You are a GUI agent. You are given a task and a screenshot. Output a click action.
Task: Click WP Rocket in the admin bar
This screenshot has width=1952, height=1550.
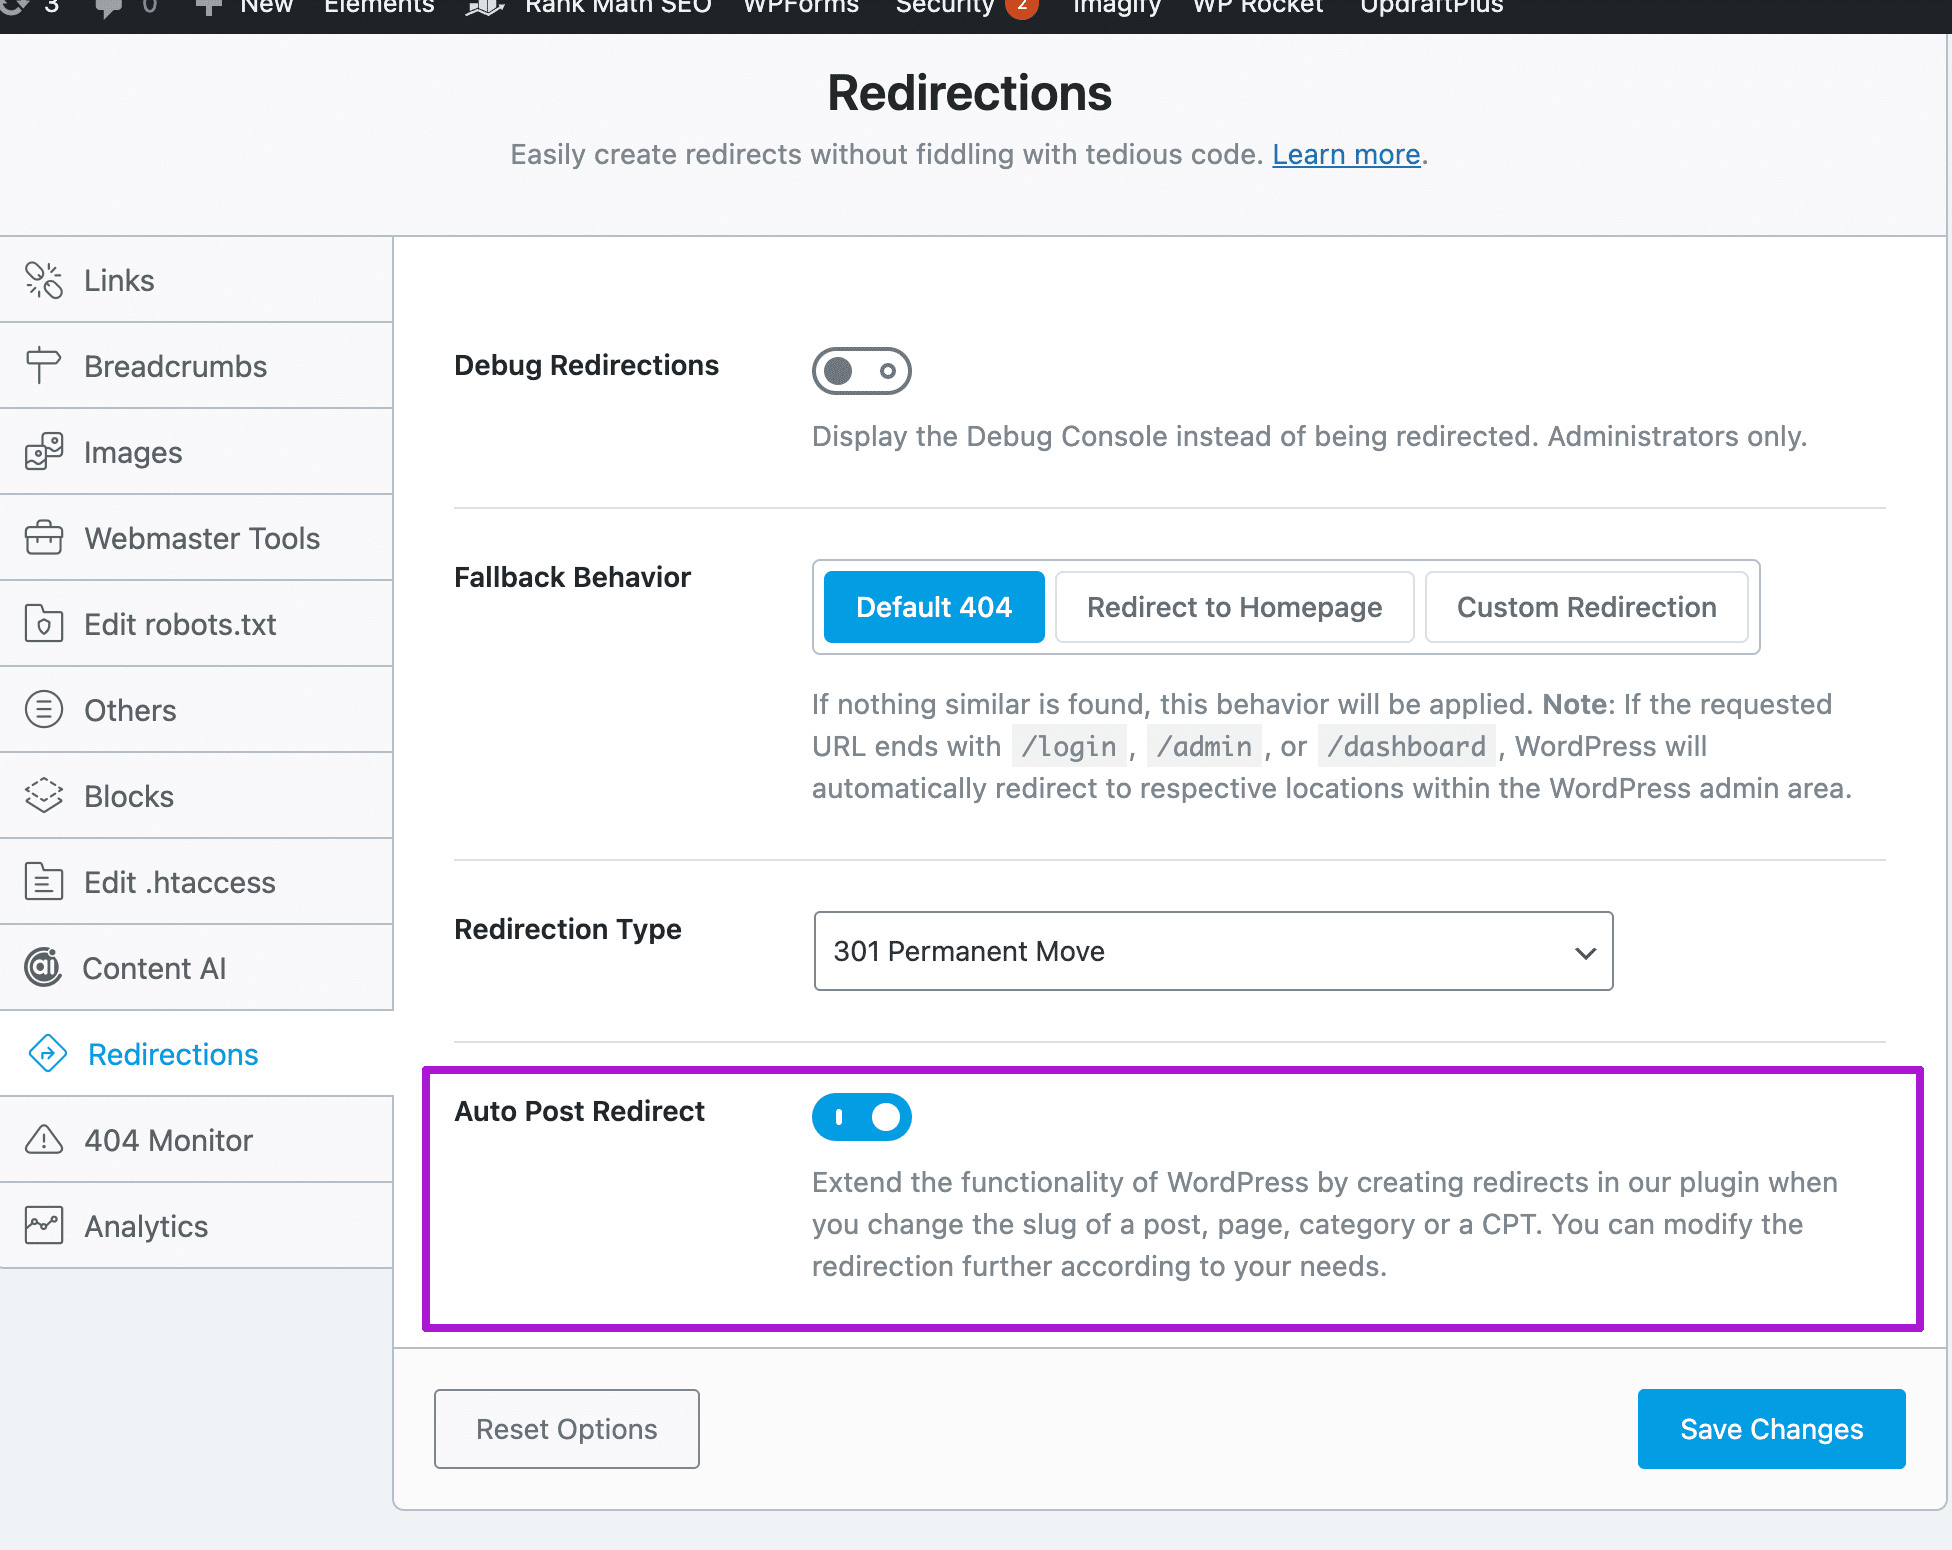pos(1257,8)
